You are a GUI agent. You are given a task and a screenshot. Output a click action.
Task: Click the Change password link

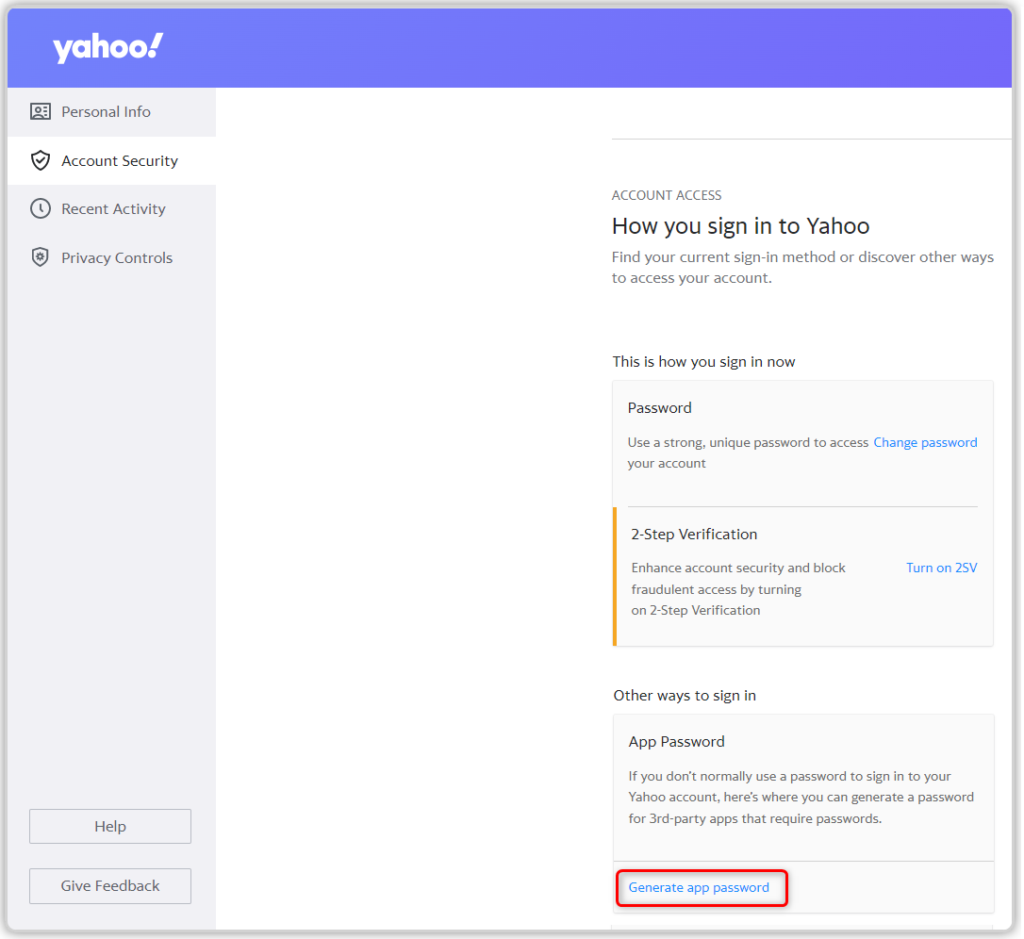coord(925,442)
